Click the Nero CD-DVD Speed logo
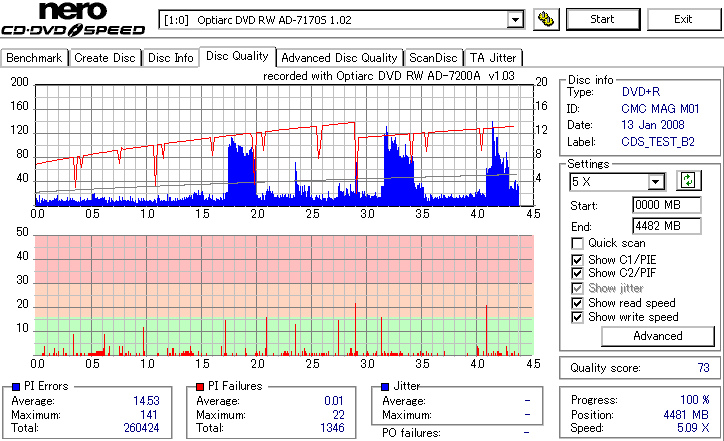Image resolution: width=724 pixels, height=441 pixels. 73,19
